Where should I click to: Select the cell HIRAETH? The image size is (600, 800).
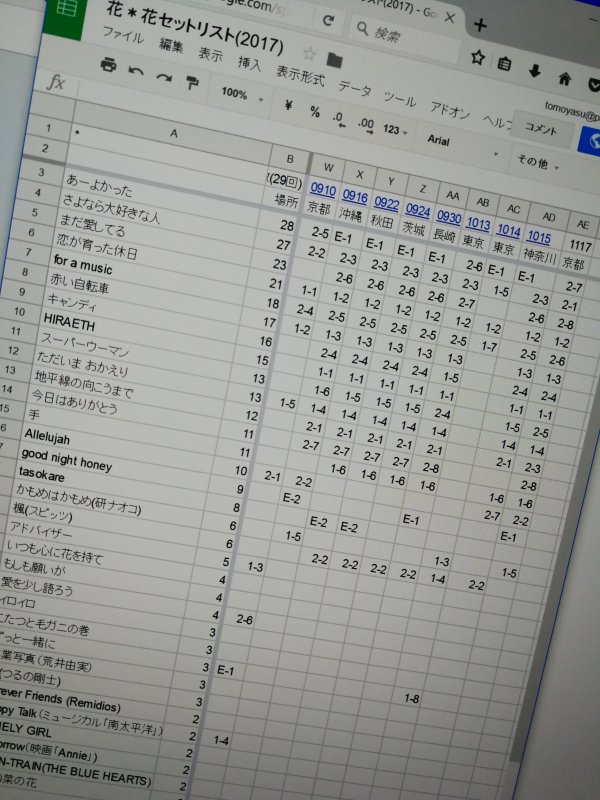click(x=69, y=321)
